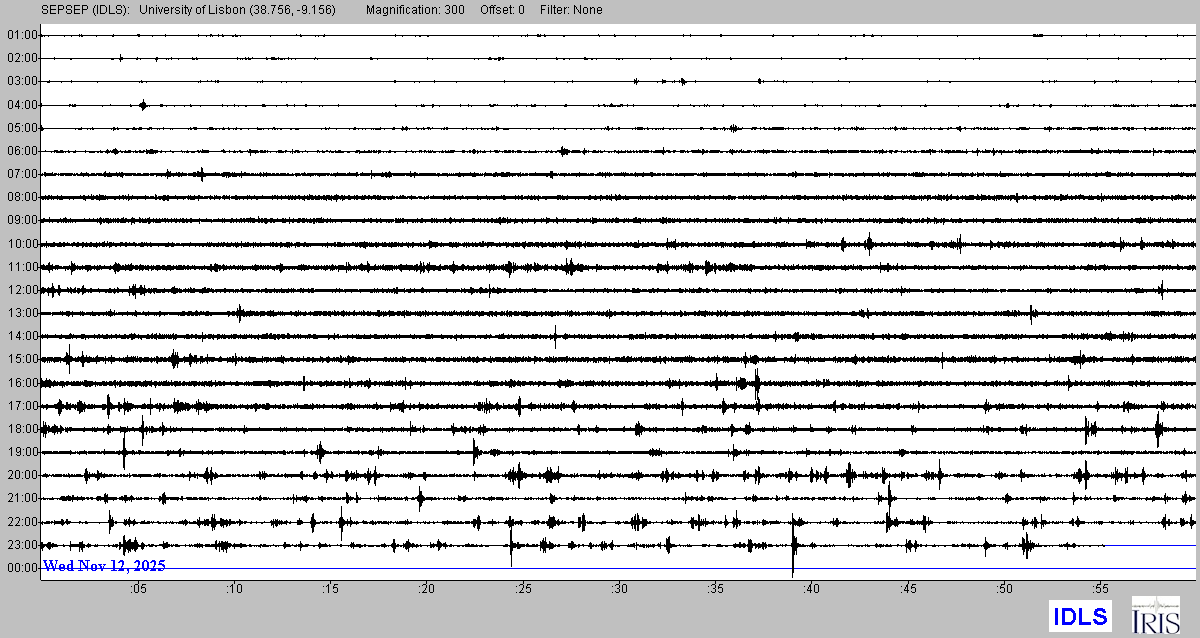Screen dimensions: 1200x638
Task: Click the blue IDLS station label
Action: pyautogui.click(x=1079, y=616)
